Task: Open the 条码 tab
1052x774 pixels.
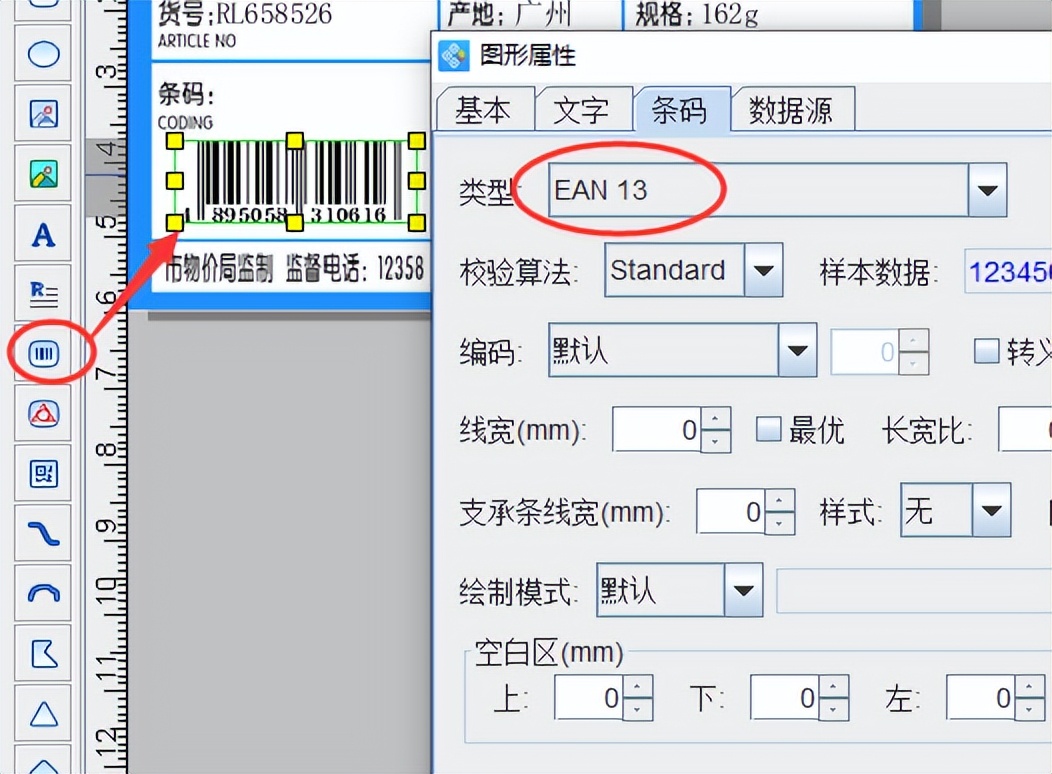Action: point(680,109)
